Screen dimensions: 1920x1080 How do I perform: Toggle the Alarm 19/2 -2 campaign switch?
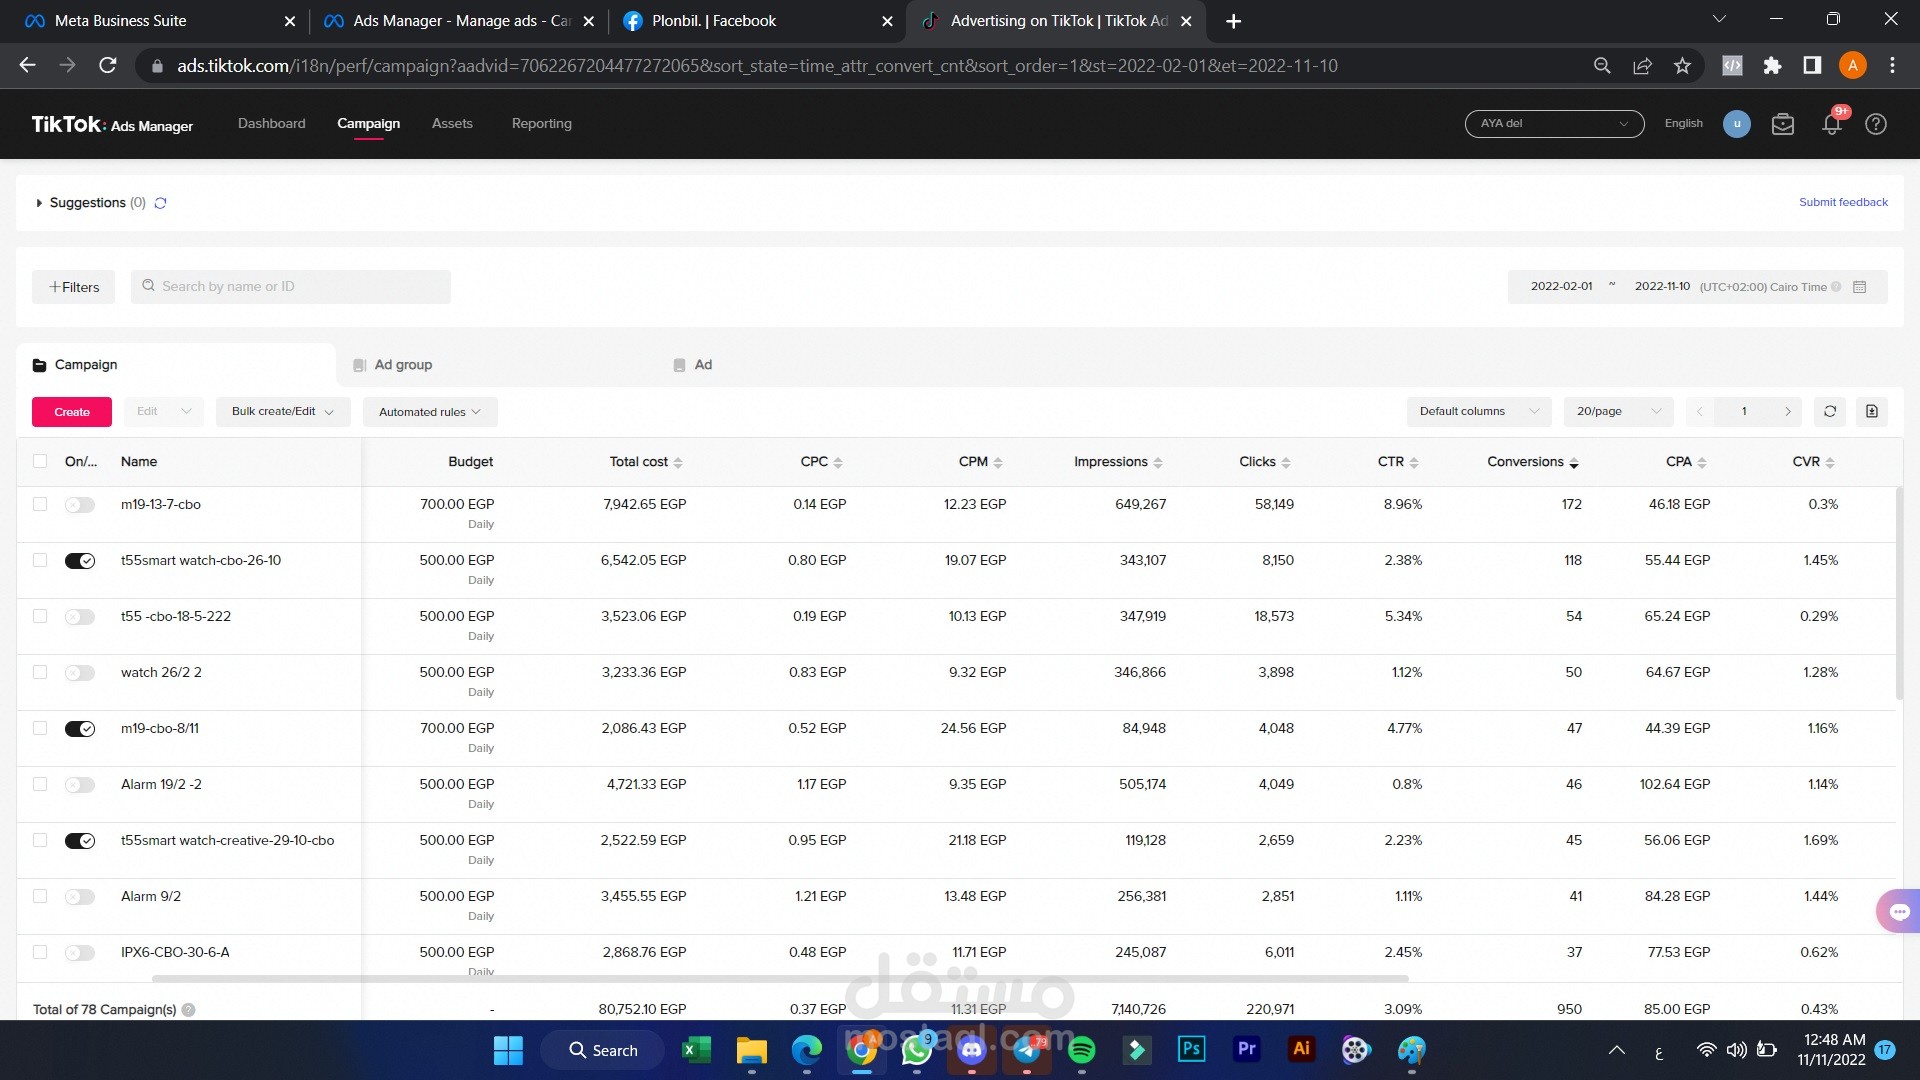[x=80, y=785]
